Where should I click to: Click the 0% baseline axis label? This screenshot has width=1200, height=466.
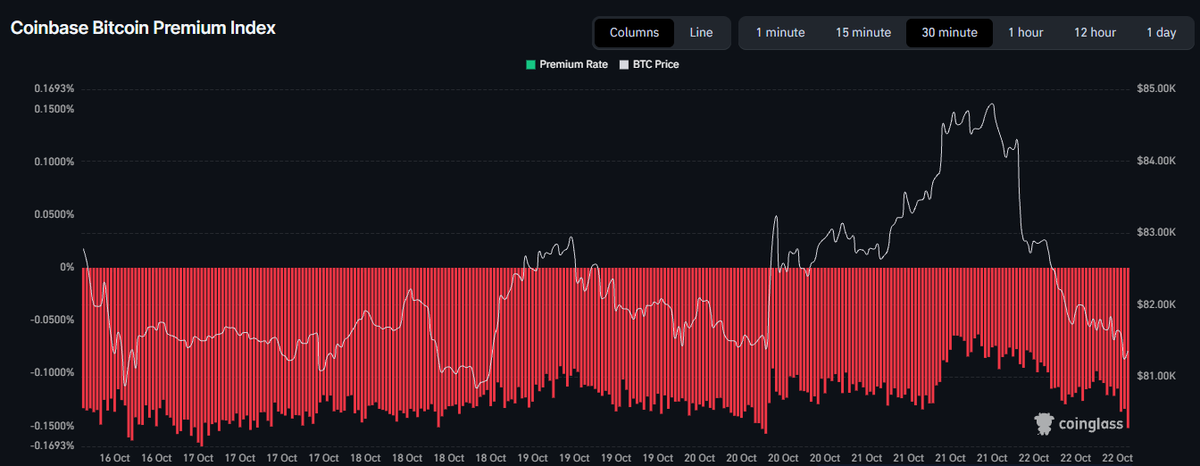(67, 267)
